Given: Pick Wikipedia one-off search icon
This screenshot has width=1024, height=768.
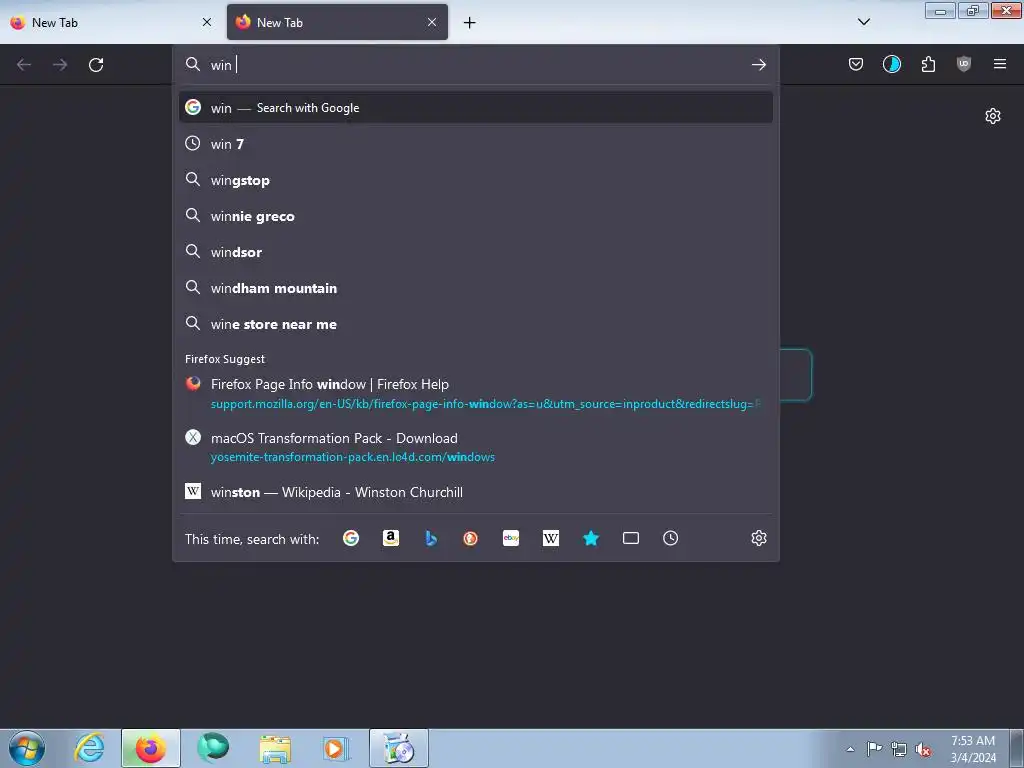Looking at the screenshot, I should 551,538.
